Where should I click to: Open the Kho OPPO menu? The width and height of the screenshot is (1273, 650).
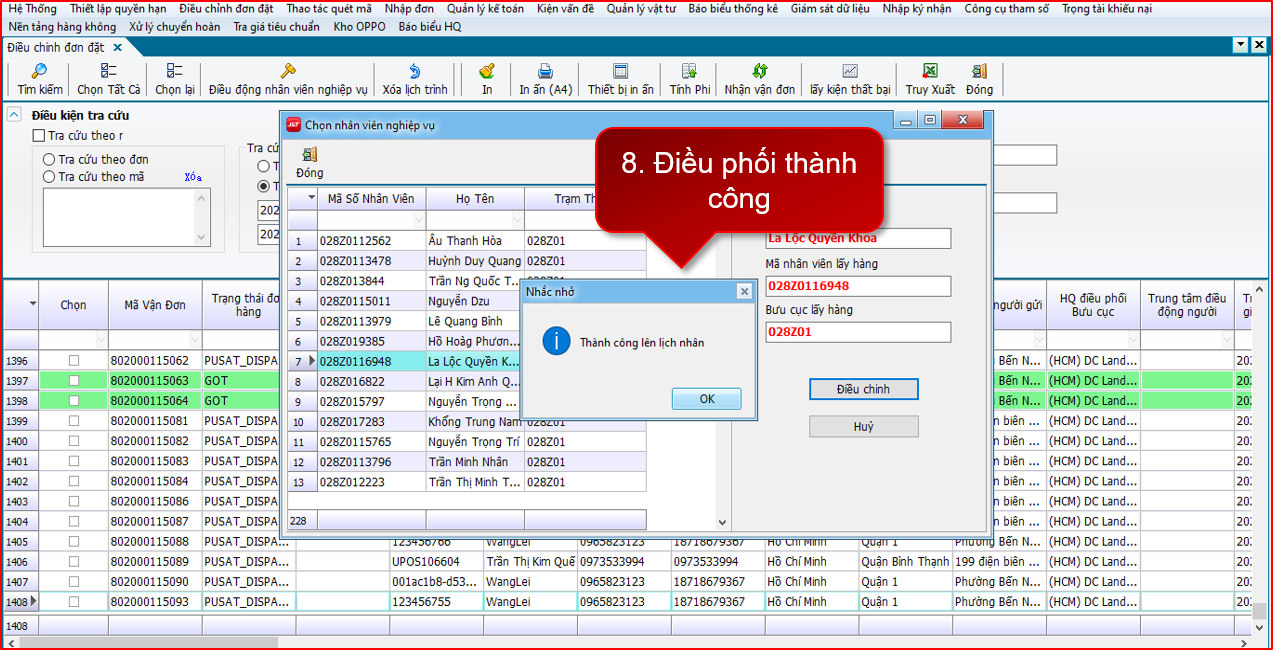click(x=359, y=27)
